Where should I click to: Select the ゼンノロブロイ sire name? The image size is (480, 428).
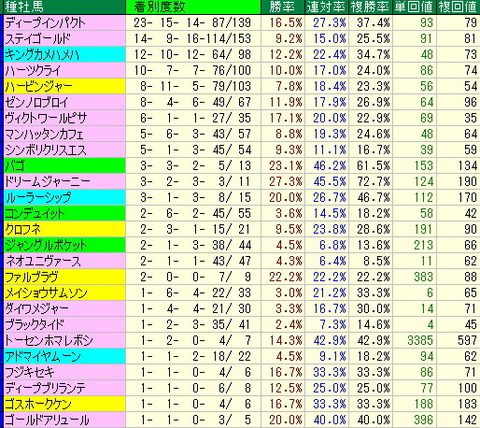coord(37,102)
